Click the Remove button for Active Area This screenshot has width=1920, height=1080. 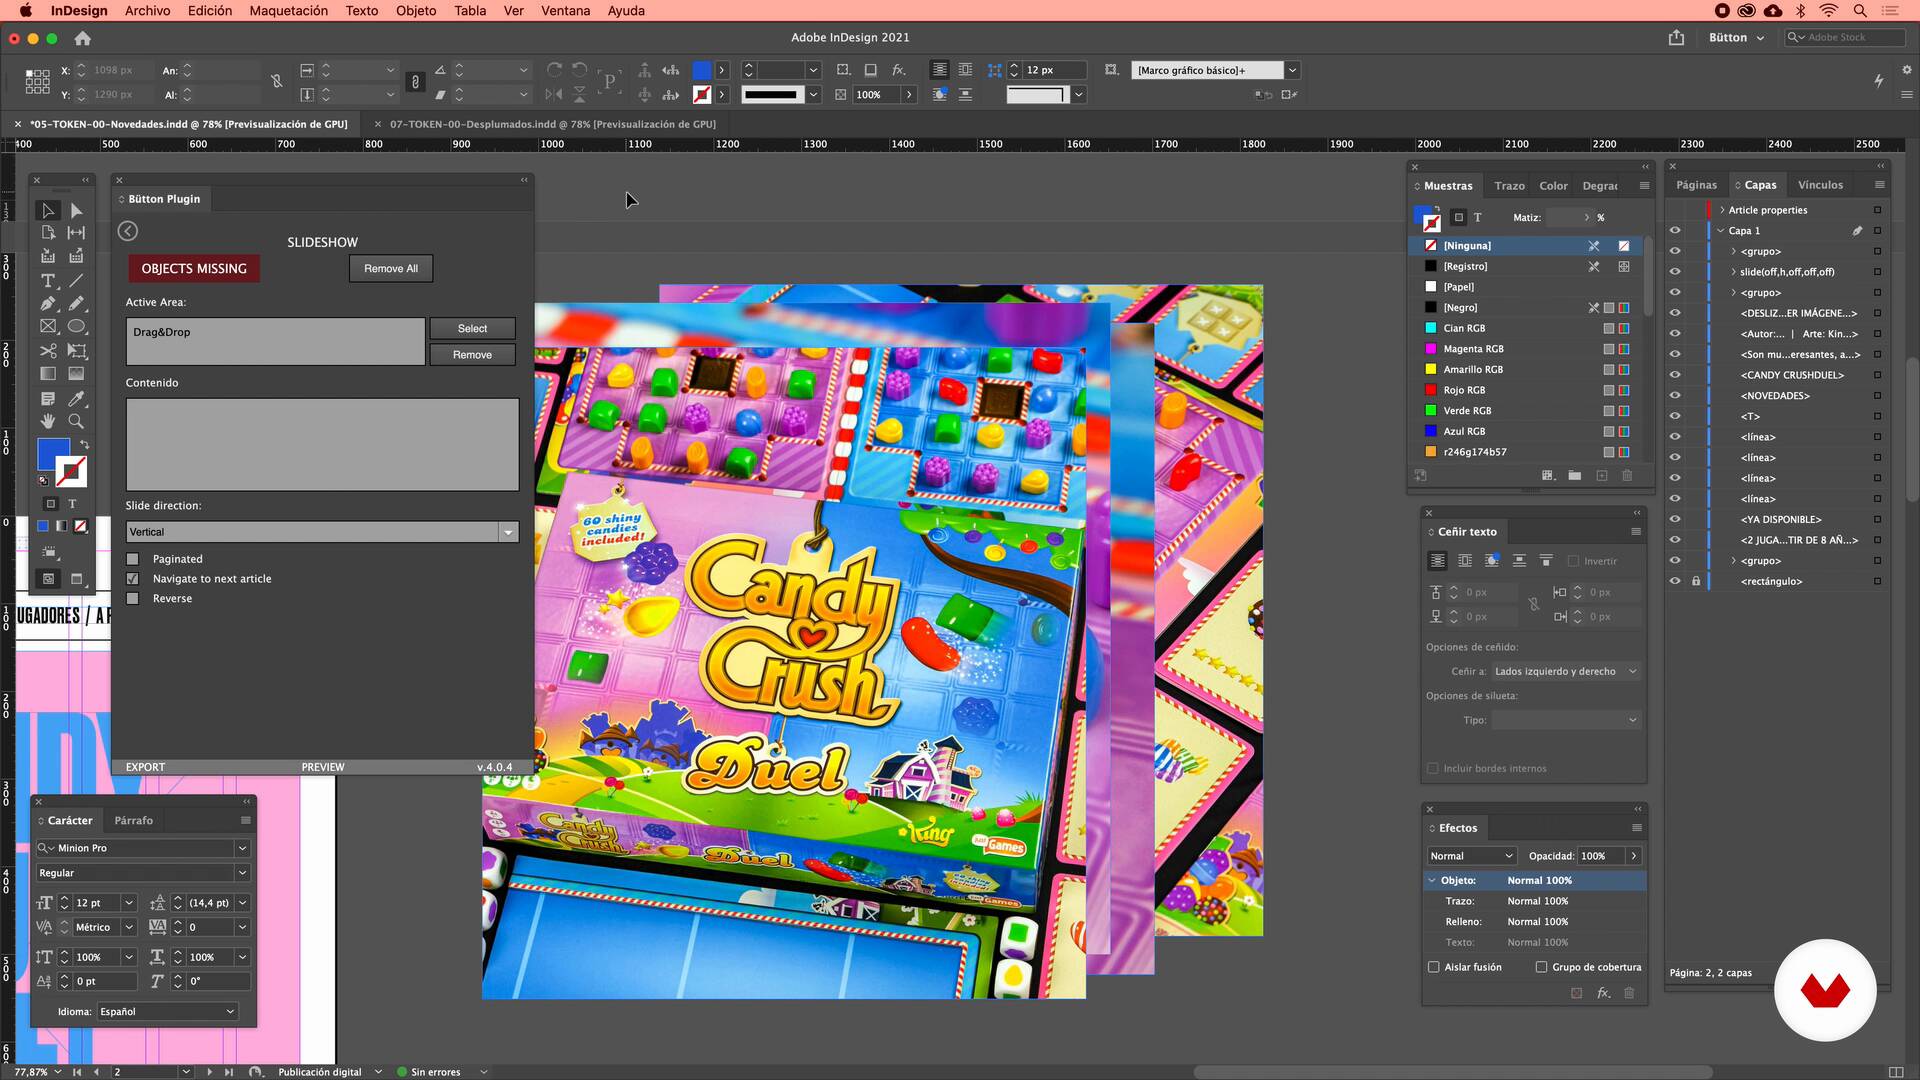(x=472, y=355)
